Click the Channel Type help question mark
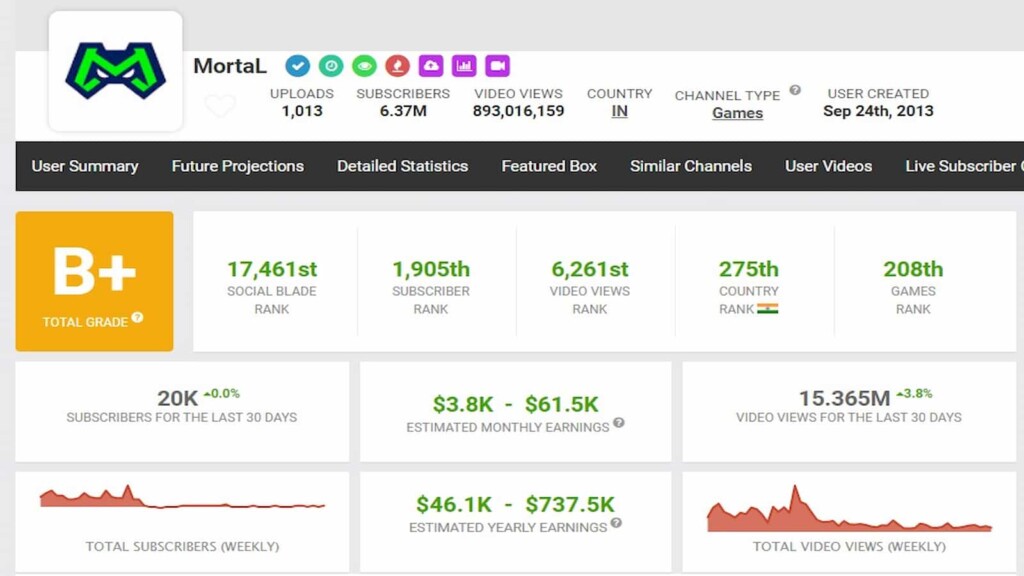The image size is (1024, 576). pyautogui.click(x=795, y=90)
